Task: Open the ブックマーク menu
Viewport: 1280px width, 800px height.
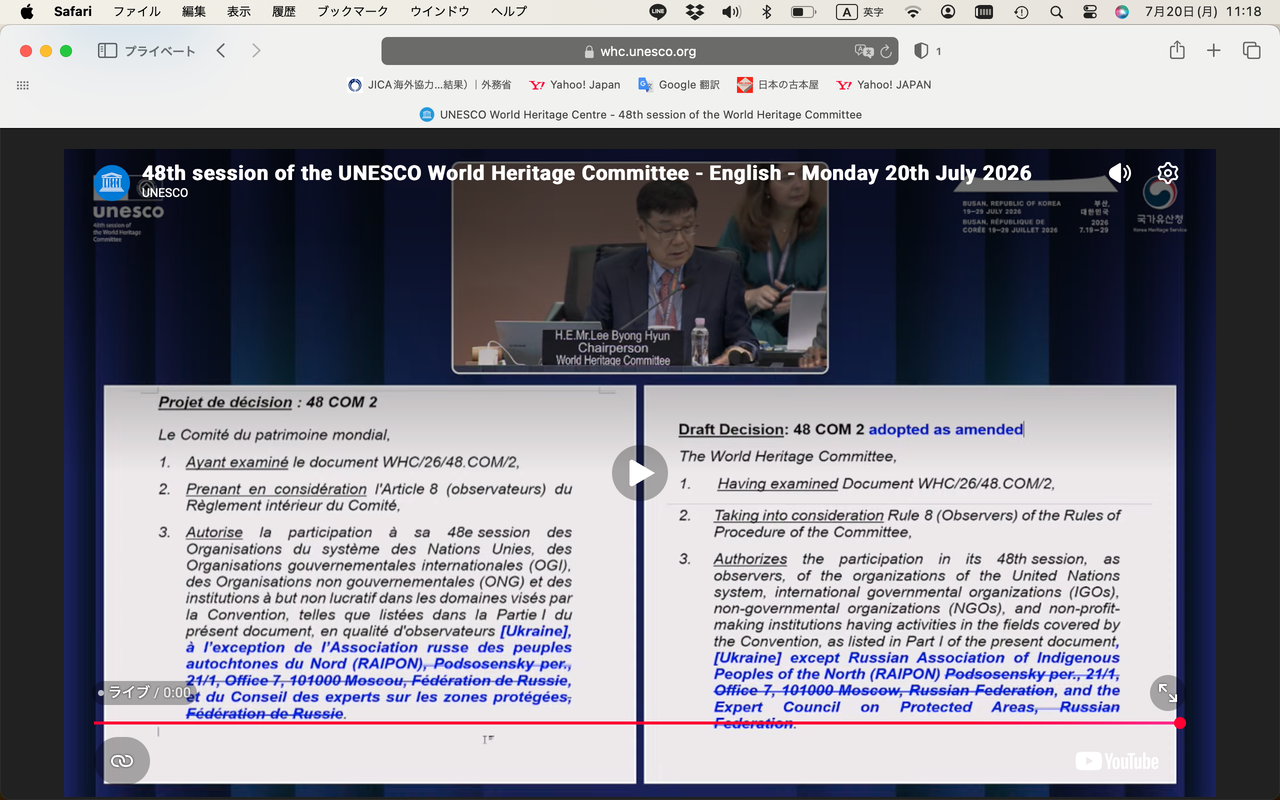Action: point(353,12)
